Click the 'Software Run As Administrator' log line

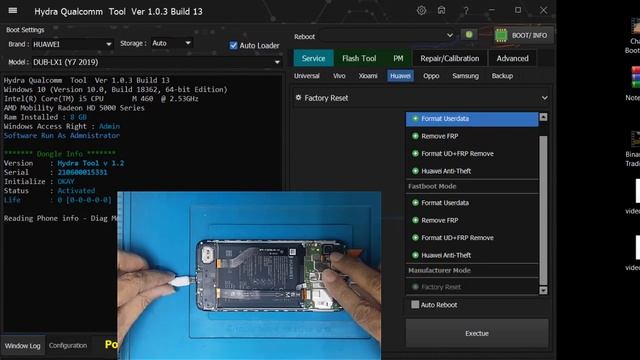click(x=62, y=136)
